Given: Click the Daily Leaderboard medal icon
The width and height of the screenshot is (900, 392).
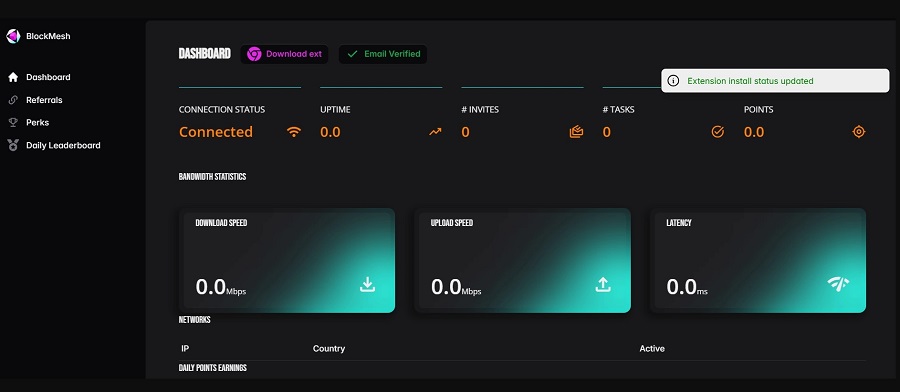Looking at the screenshot, I should tap(13, 145).
